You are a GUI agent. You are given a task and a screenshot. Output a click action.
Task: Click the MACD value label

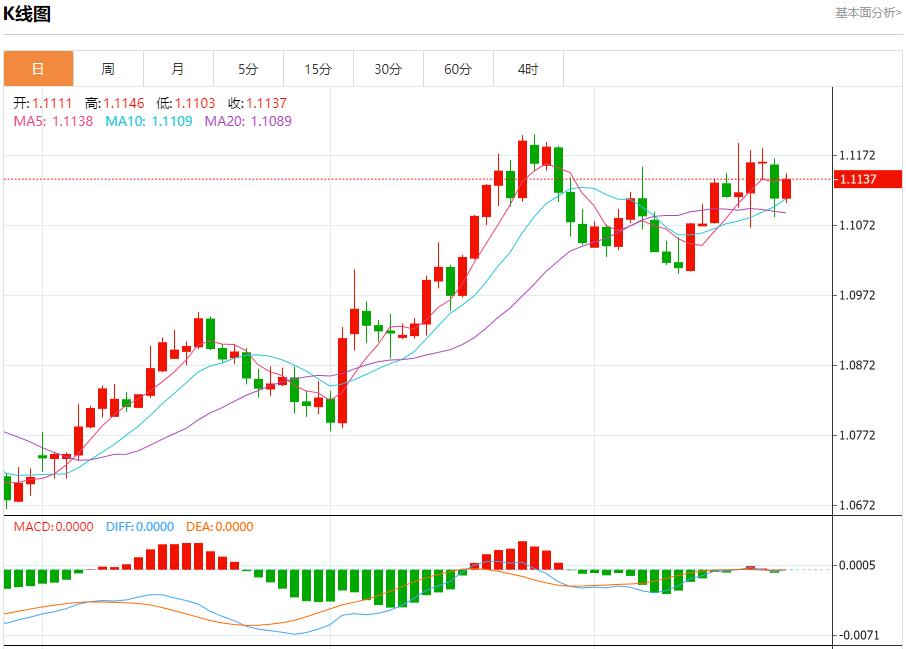53,527
